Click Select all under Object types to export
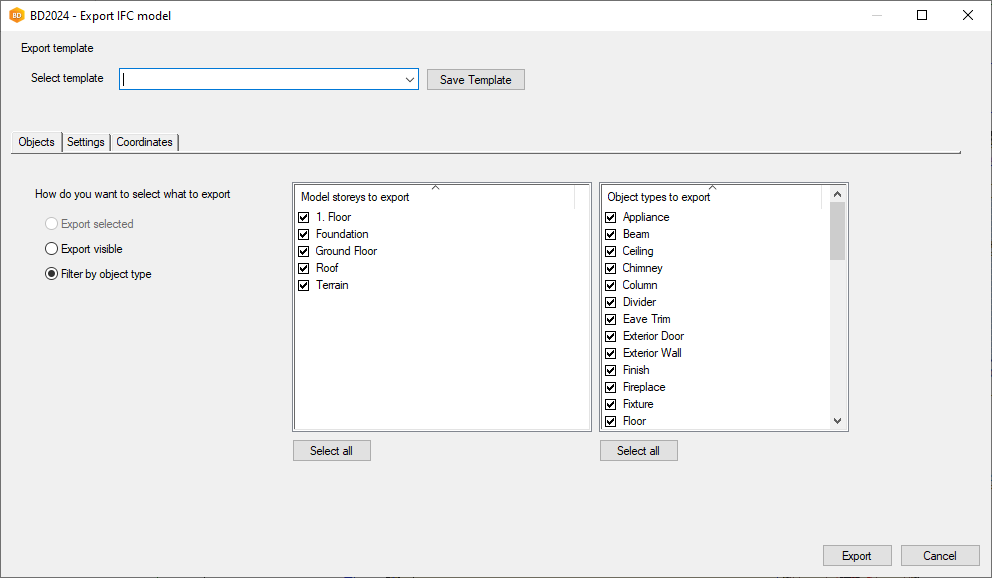The width and height of the screenshot is (992, 578). (x=638, y=450)
